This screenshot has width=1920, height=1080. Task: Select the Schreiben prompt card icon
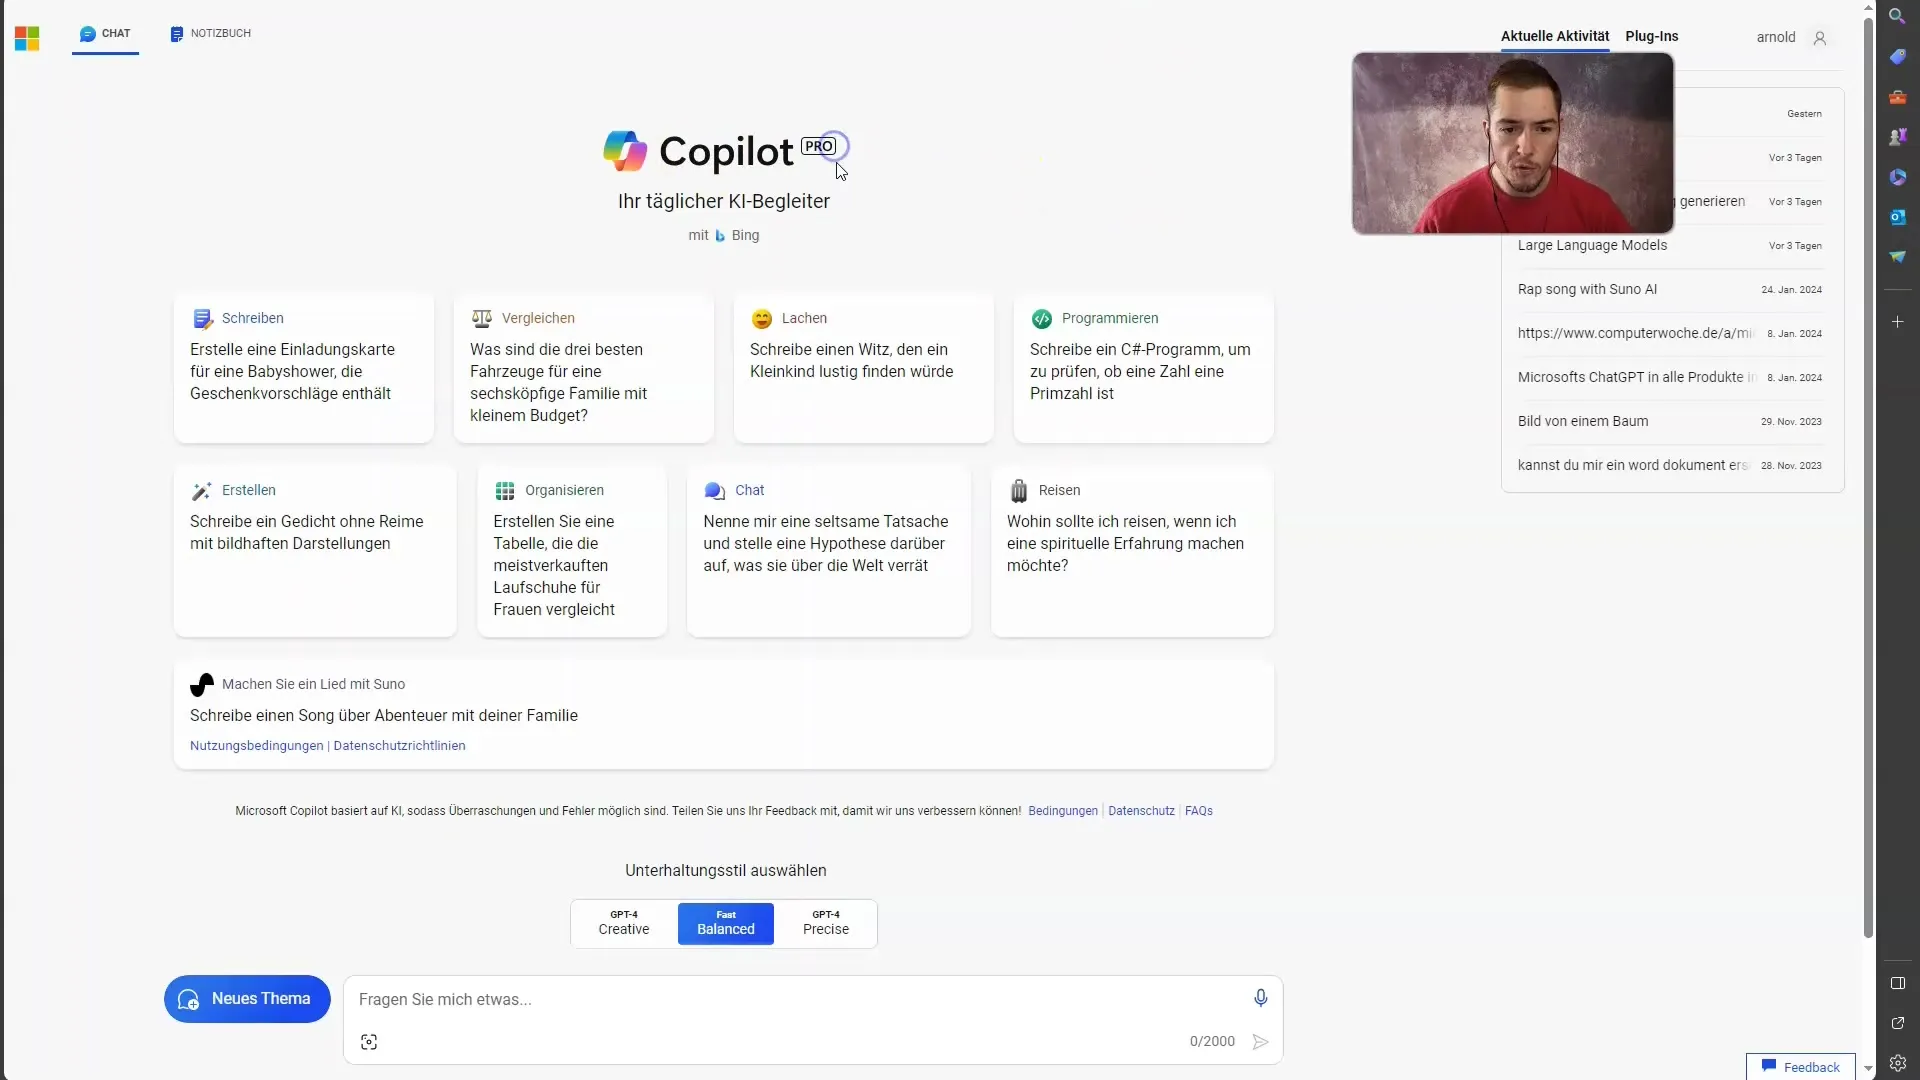coord(202,316)
